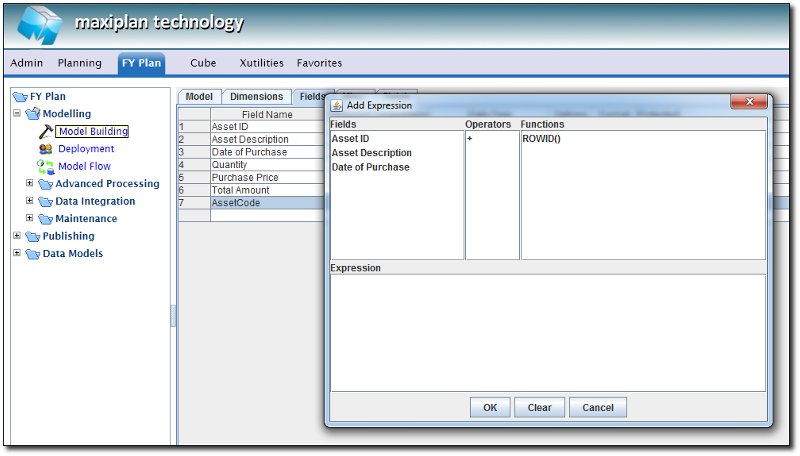The image size is (800, 456).
Task: Click the Model Flow icon
Action: (x=45, y=166)
